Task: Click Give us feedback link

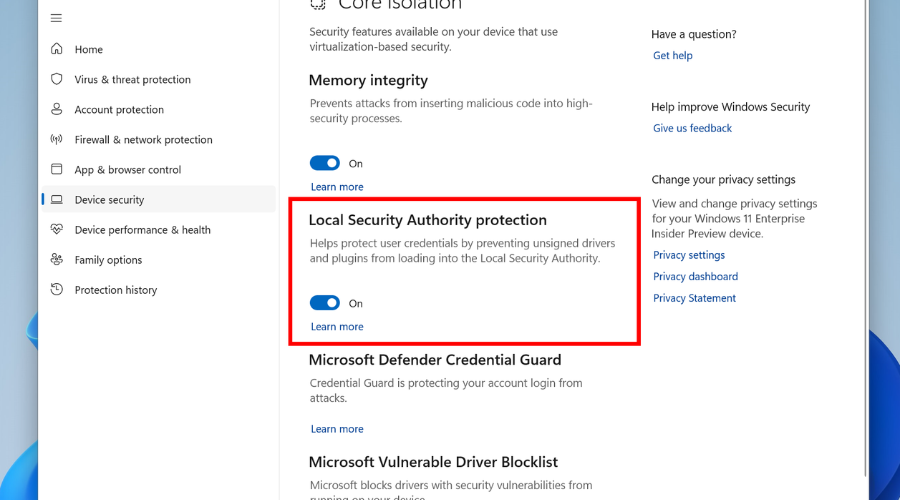Action: pos(692,128)
